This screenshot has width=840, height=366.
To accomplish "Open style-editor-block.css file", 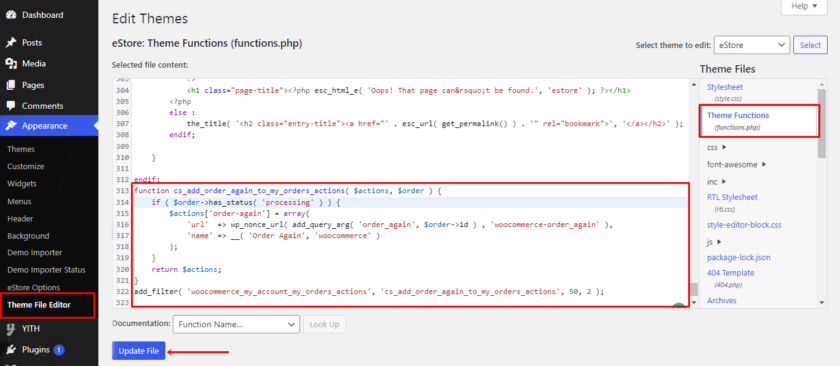I will coord(744,225).
